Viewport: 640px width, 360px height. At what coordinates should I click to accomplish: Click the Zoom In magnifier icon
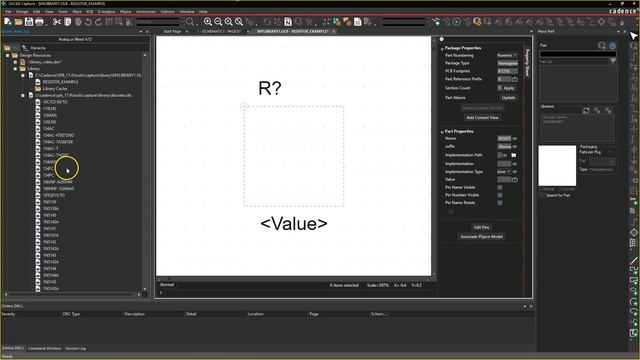208,22
